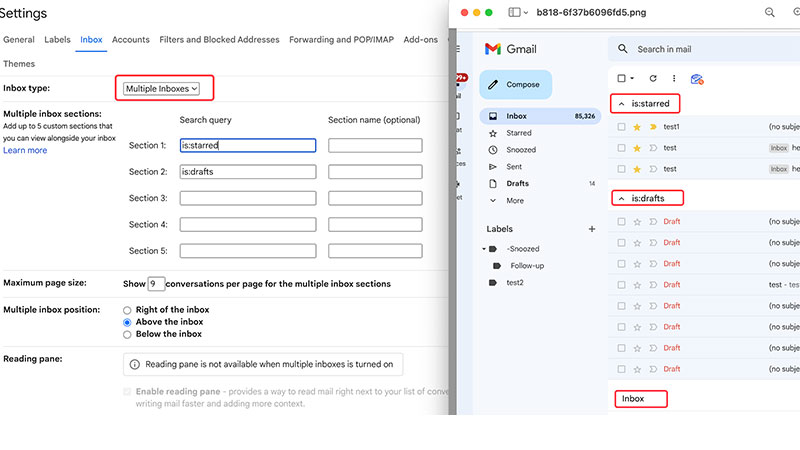Open Forwarding and POP/IMAP tab
Viewport: 800px width, 450px height.
[341, 40]
